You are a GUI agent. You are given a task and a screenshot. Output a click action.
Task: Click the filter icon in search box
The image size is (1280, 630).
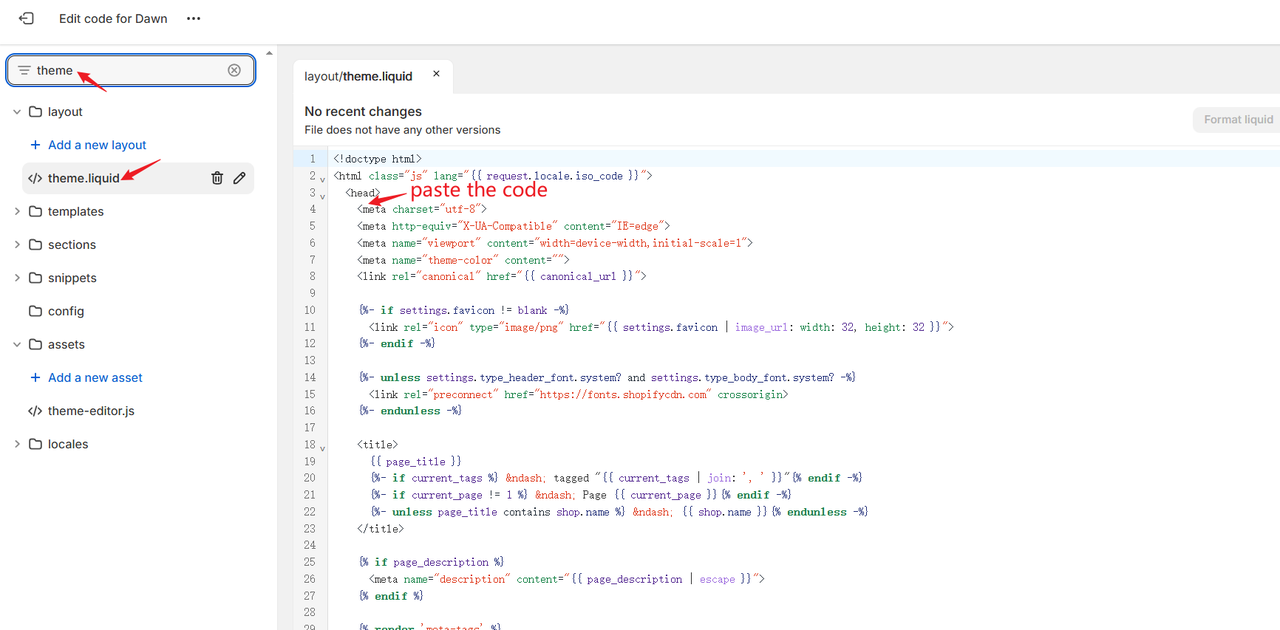click(24, 70)
